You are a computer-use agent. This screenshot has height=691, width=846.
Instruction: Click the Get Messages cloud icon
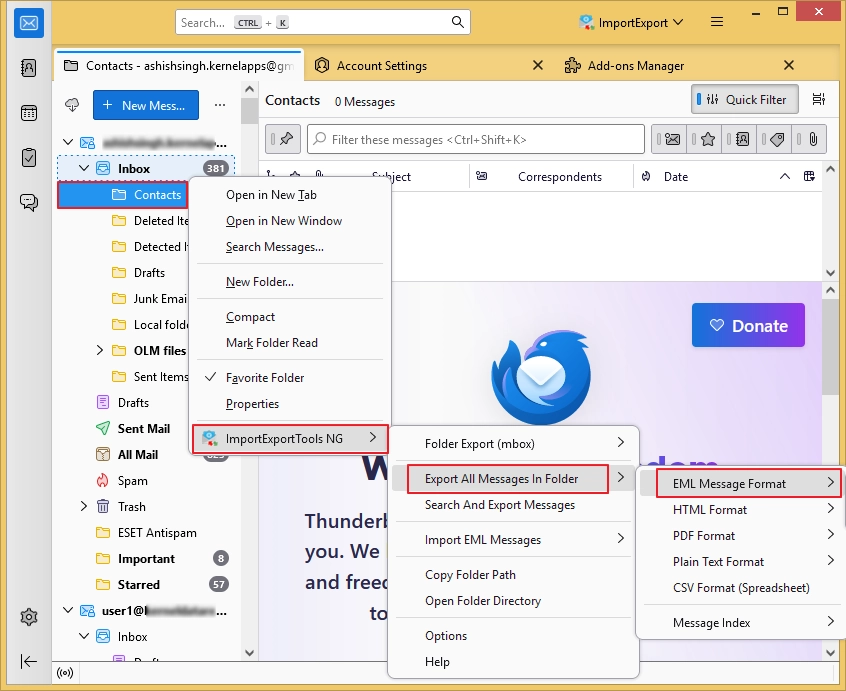(x=72, y=105)
